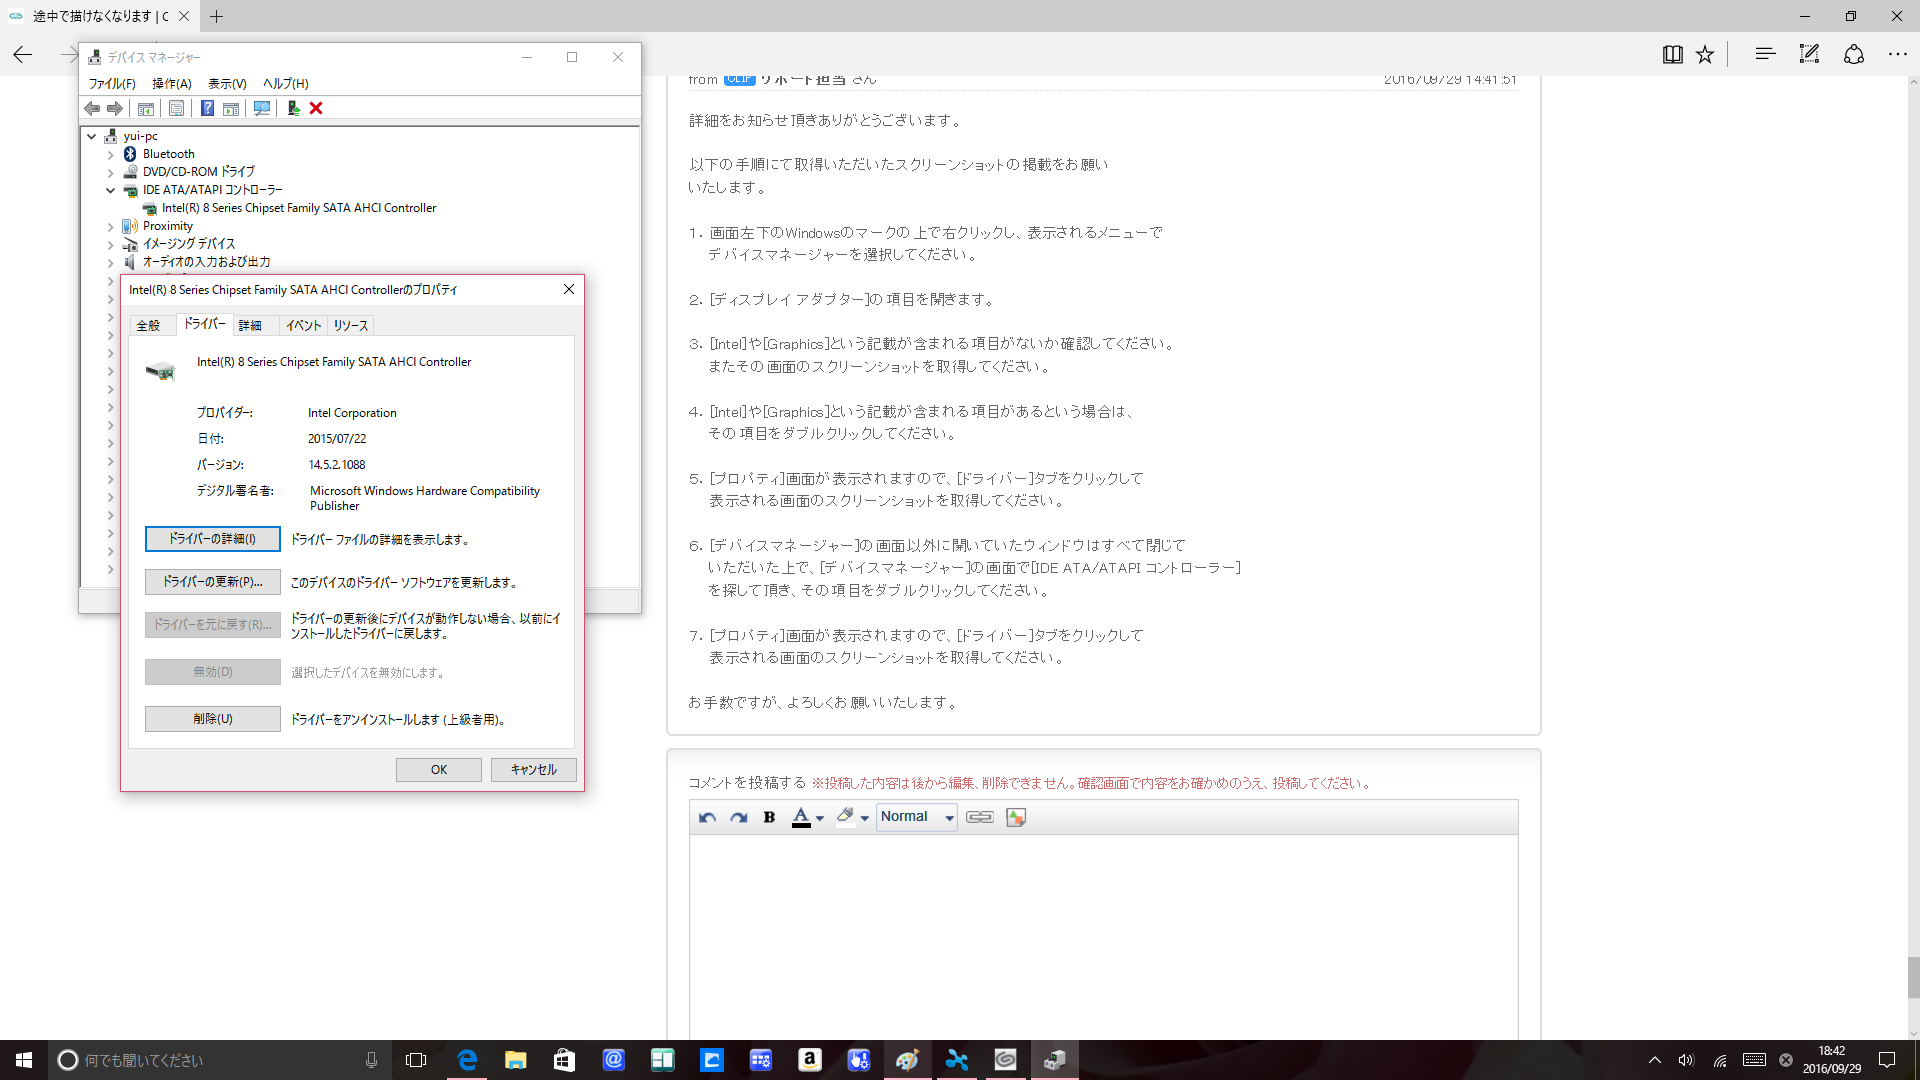Viewport: 1920px width, 1080px height.
Task: Open the Normal paragraph style dropdown
Action: [x=917, y=817]
